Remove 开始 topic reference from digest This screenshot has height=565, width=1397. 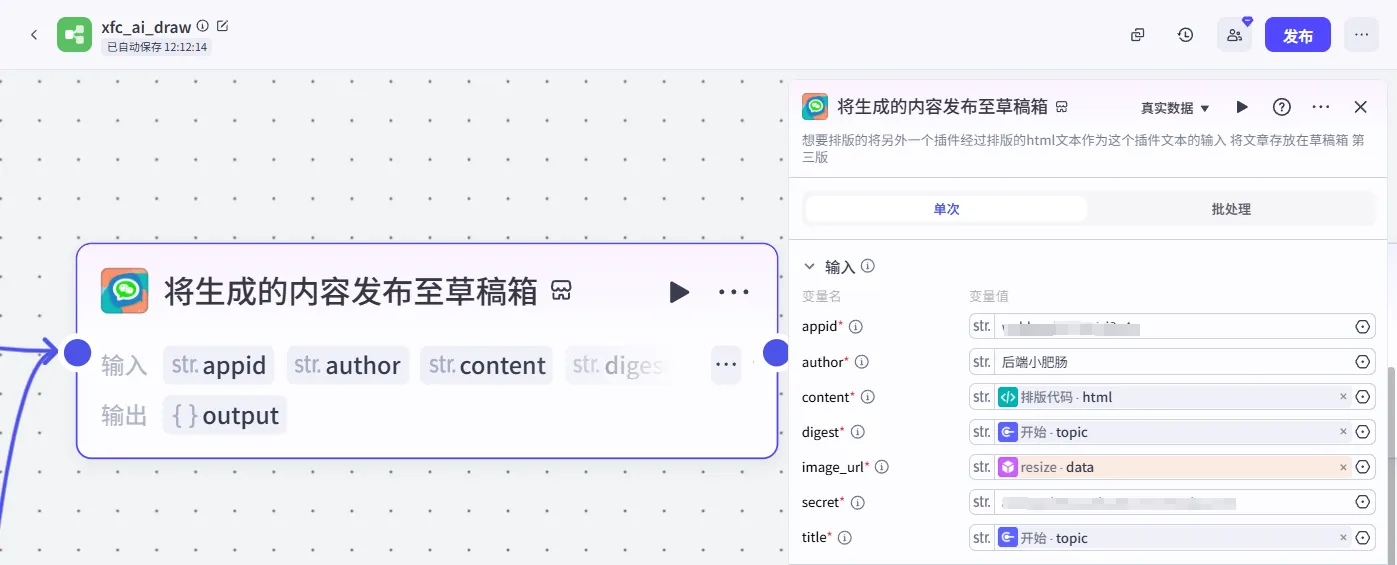coord(1343,432)
